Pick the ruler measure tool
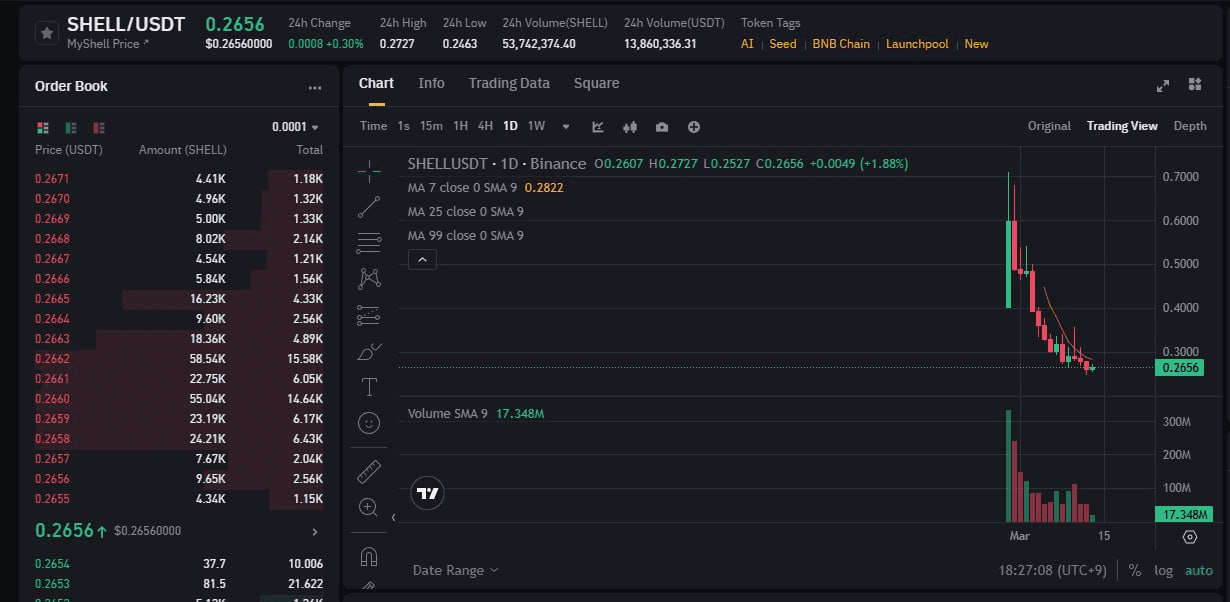Screen dimensions: 1230x602 (x=369, y=471)
